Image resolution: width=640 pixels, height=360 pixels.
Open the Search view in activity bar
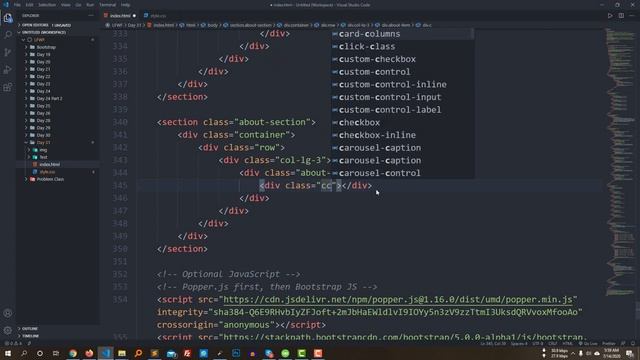tap(8, 35)
